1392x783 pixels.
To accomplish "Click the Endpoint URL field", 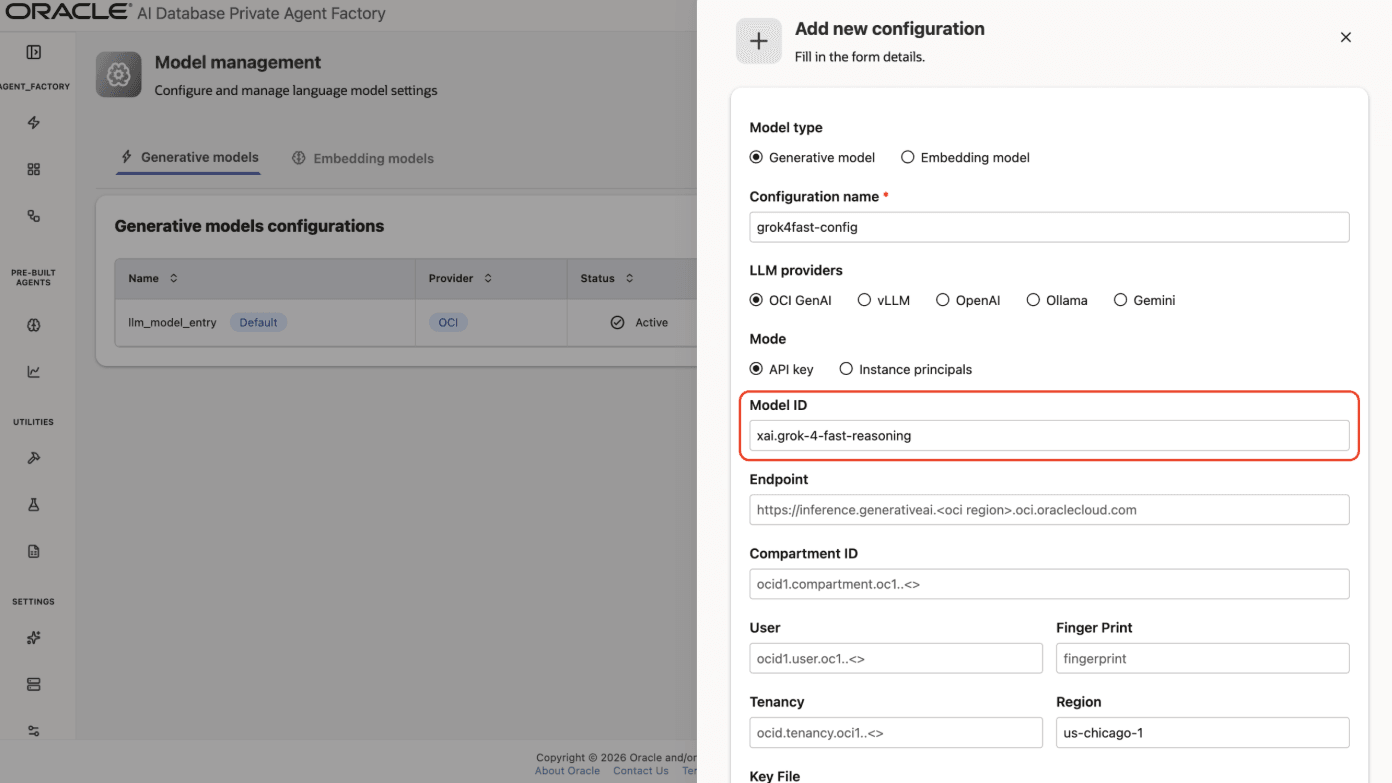I will click(x=1049, y=510).
